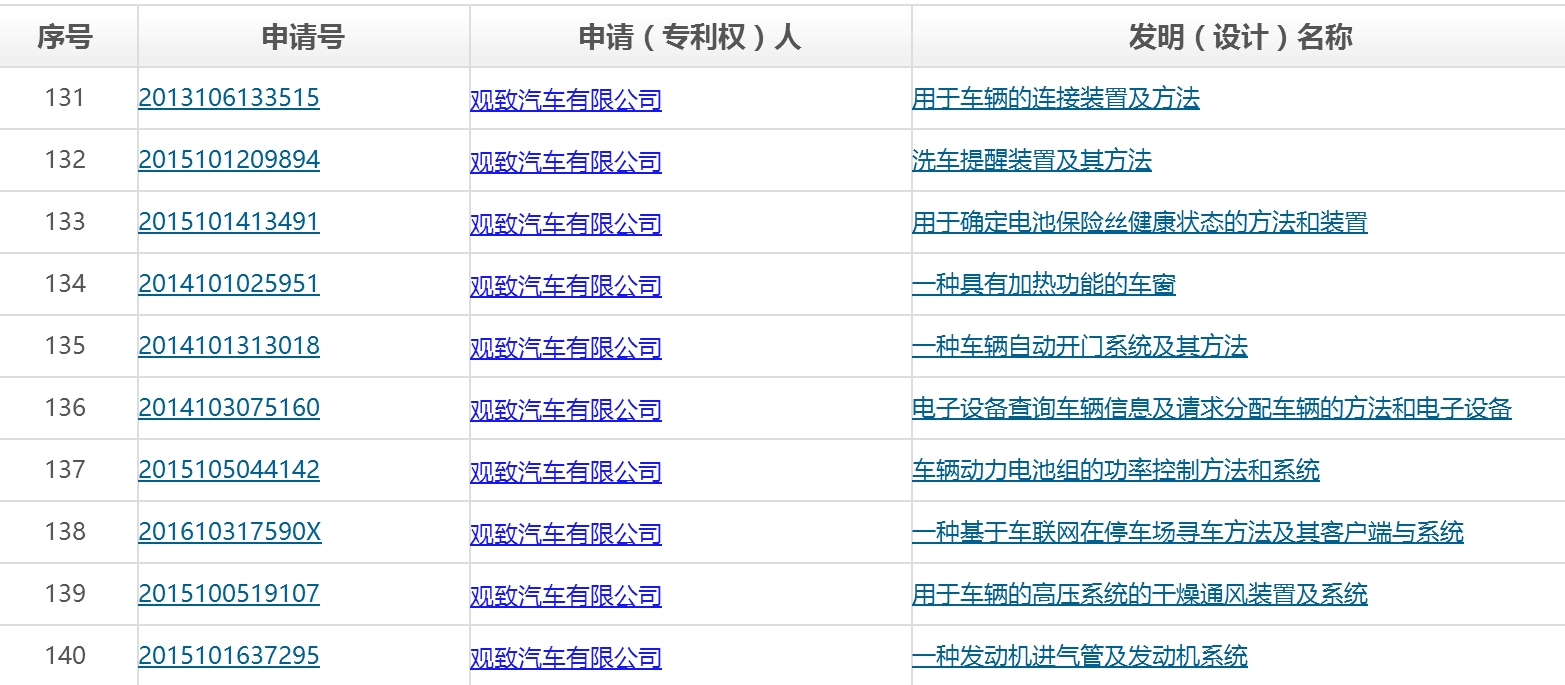
Task: Open invention 一种车辆自动开门系统及其方法
Action: [1080, 346]
